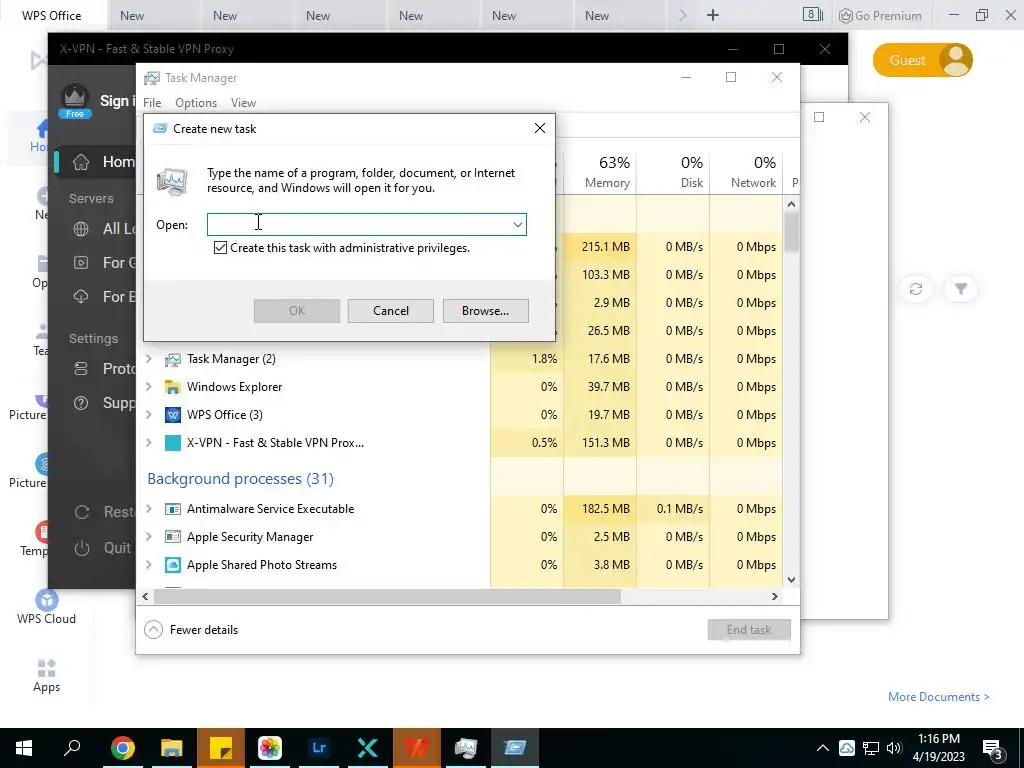
Task: Expand the Task Manager (2) process row
Action: click(x=149, y=359)
